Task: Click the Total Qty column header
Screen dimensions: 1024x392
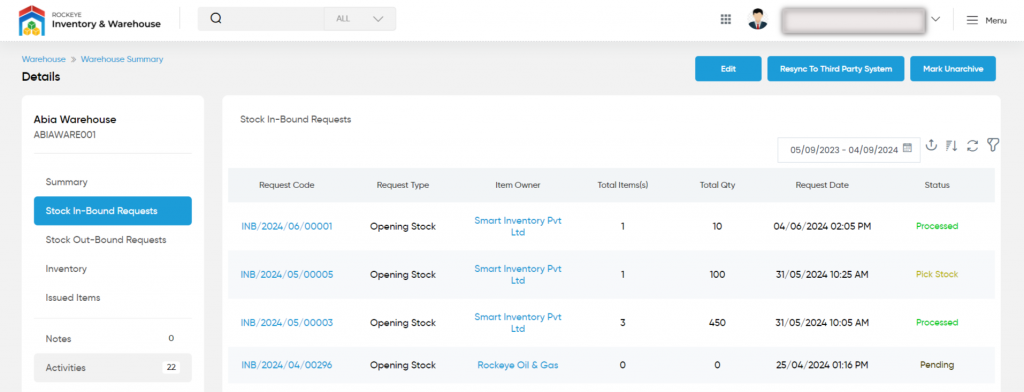Action: (717, 185)
